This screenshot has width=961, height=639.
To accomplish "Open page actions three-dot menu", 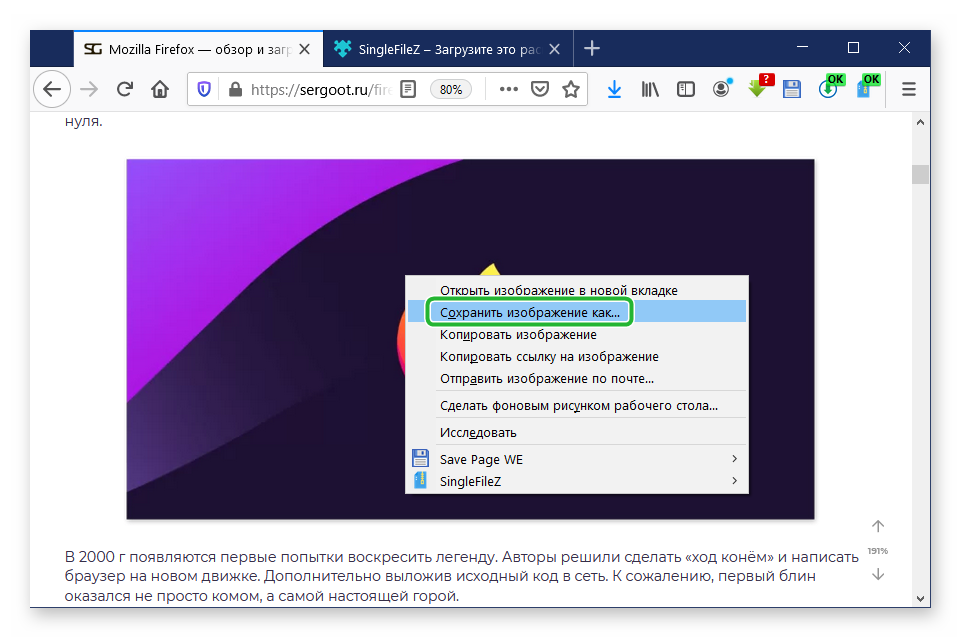I will tap(508, 89).
